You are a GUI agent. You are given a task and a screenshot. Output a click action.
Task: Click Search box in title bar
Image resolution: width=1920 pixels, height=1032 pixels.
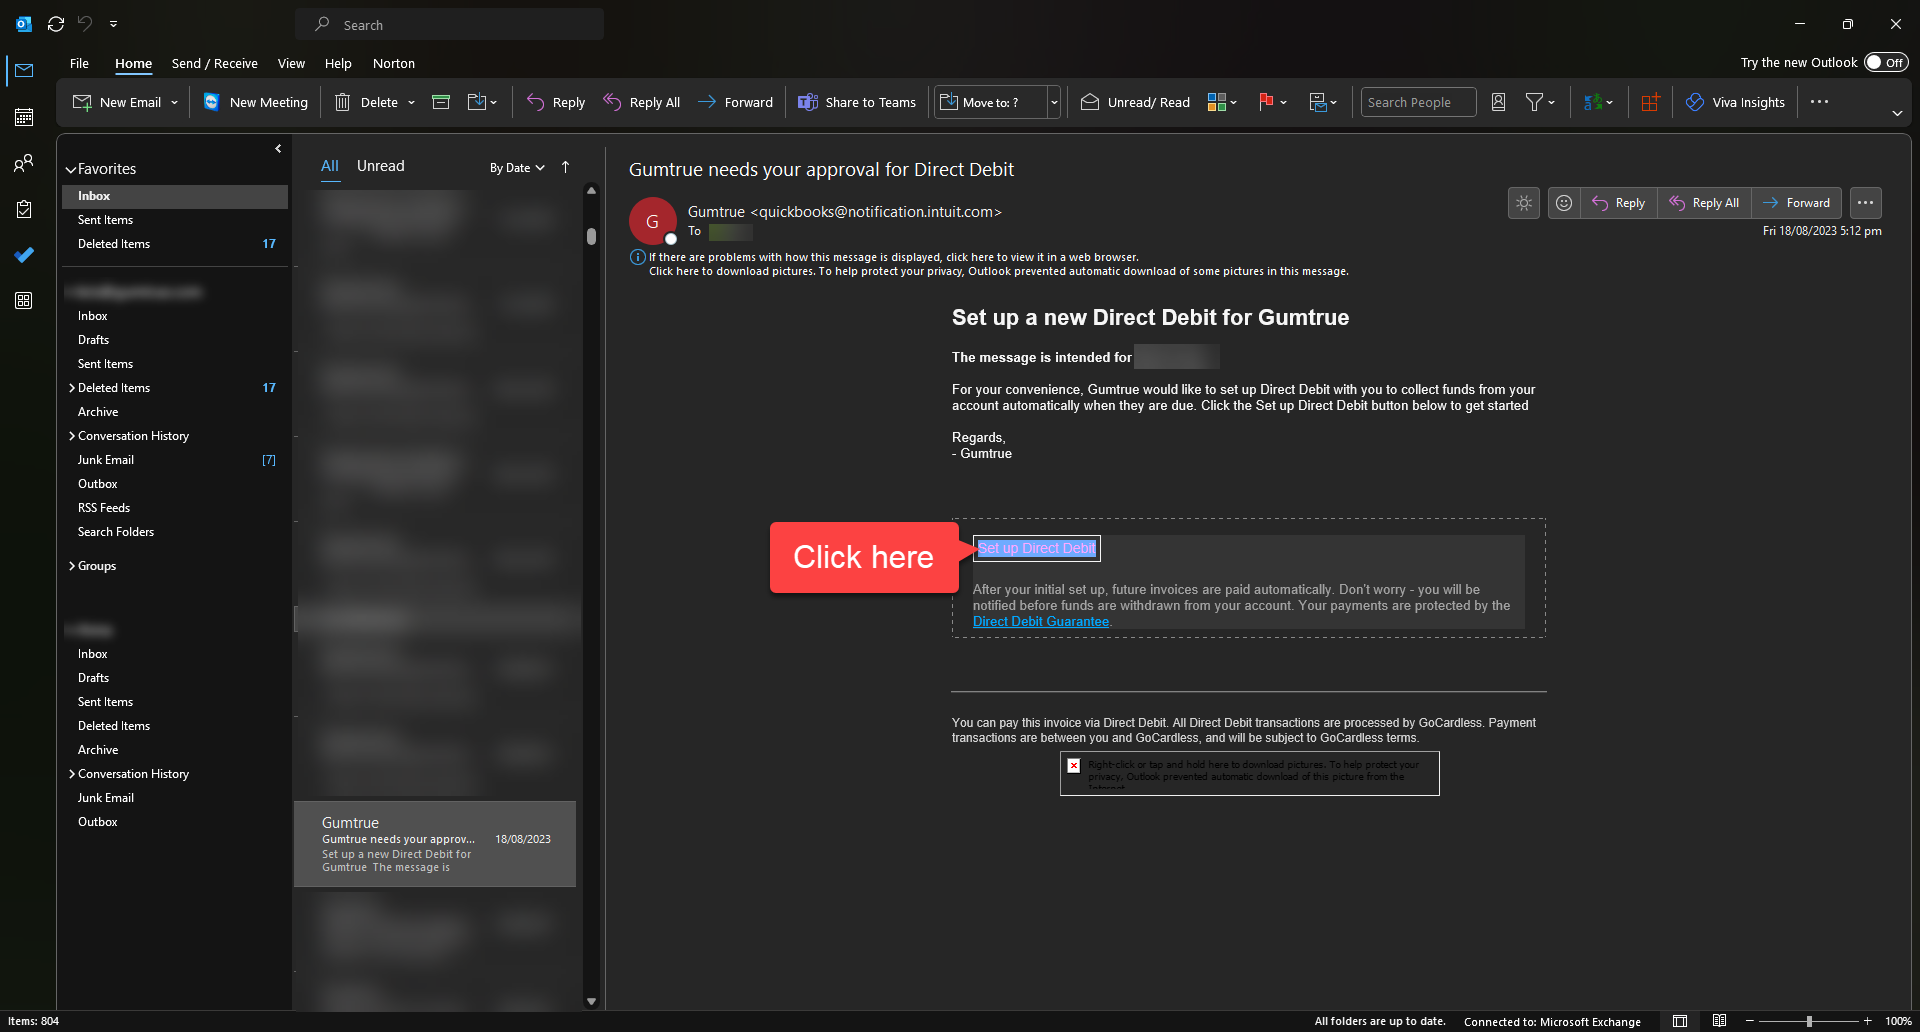pyautogui.click(x=449, y=24)
